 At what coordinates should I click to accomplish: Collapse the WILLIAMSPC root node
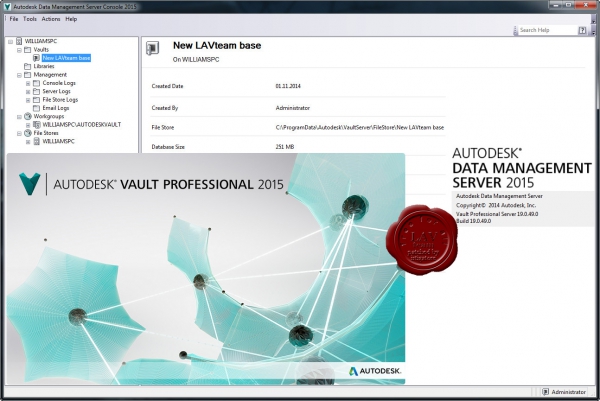[10, 41]
